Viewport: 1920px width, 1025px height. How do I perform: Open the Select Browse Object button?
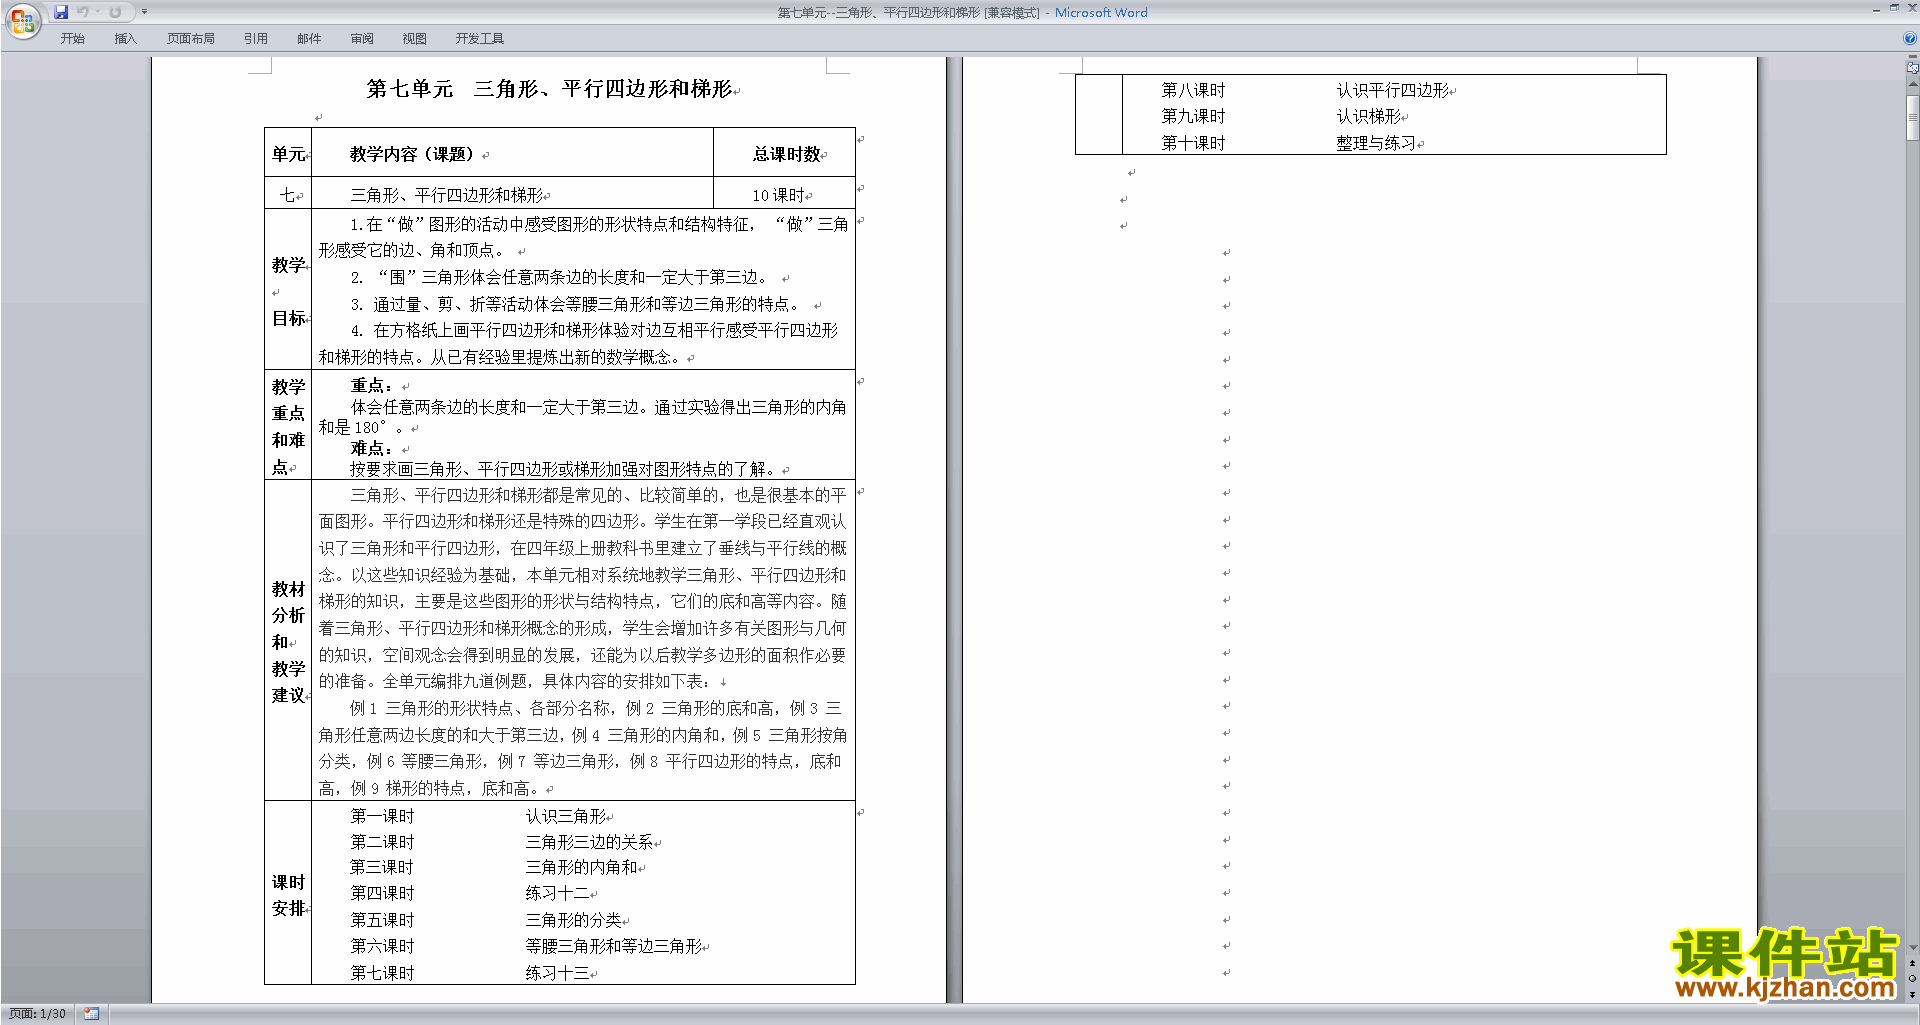(x=1912, y=979)
